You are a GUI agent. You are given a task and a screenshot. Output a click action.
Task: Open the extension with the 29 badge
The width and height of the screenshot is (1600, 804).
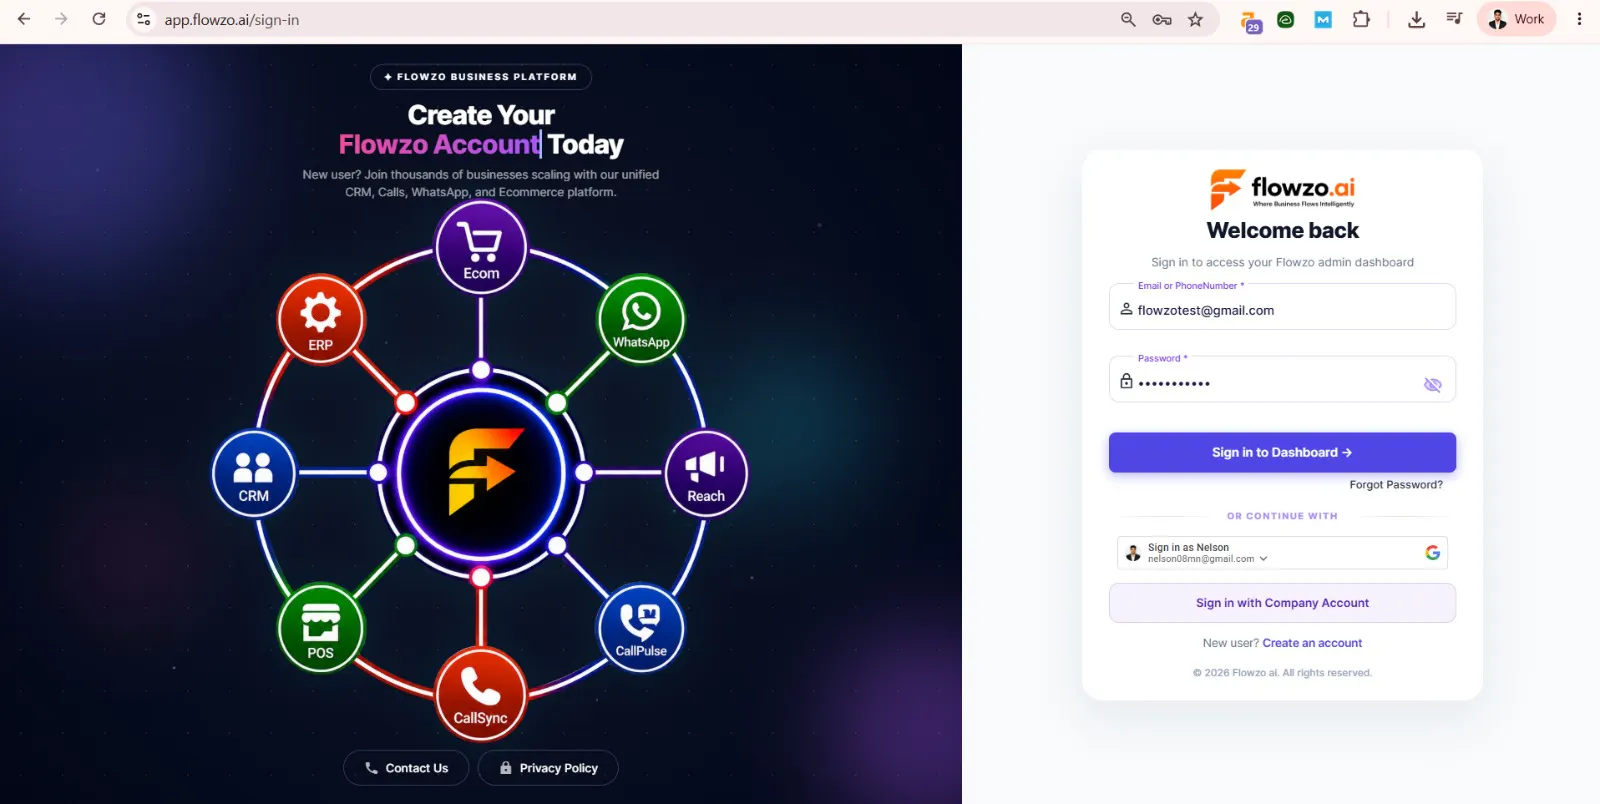pyautogui.click(x=1251, y=21)
